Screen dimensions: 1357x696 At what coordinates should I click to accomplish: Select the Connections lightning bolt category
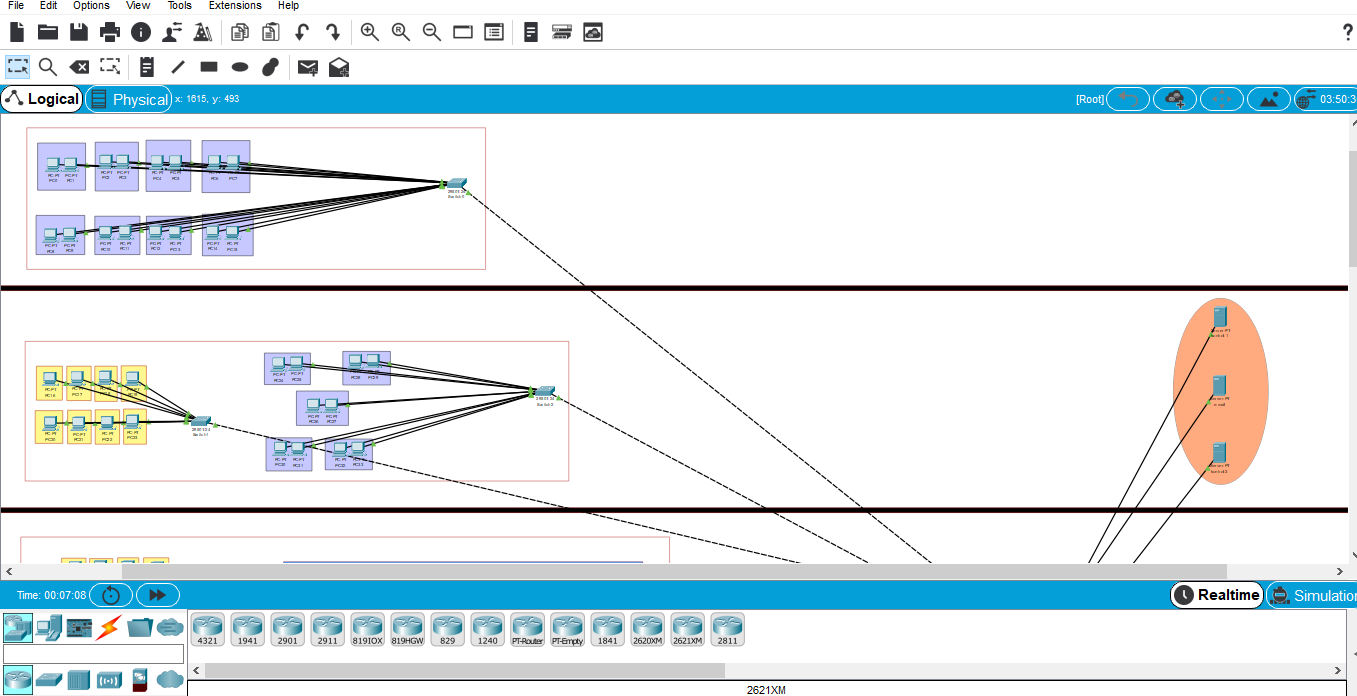[x=108, y=627]
